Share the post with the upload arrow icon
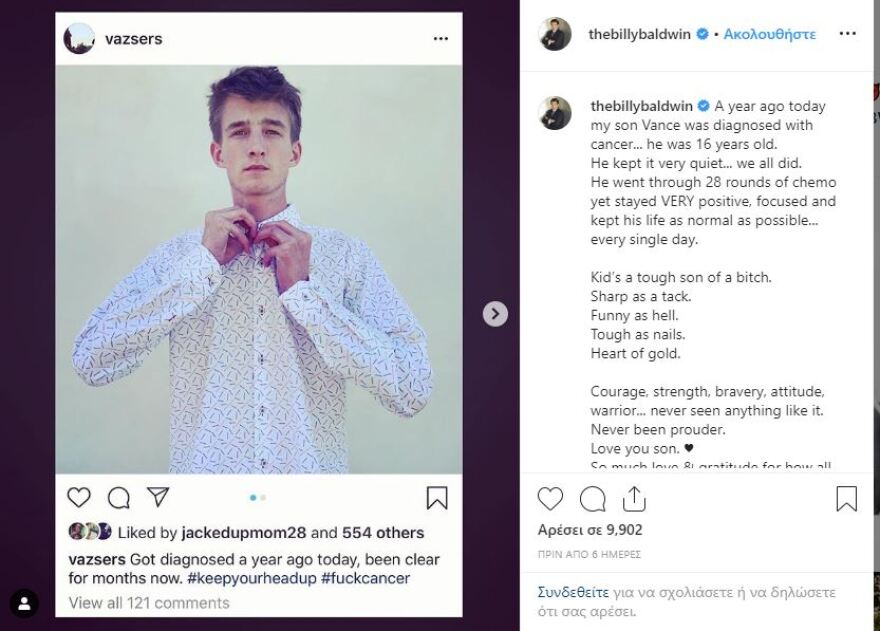The height and width of the screenshot is (631, 880). coord(634,498)
